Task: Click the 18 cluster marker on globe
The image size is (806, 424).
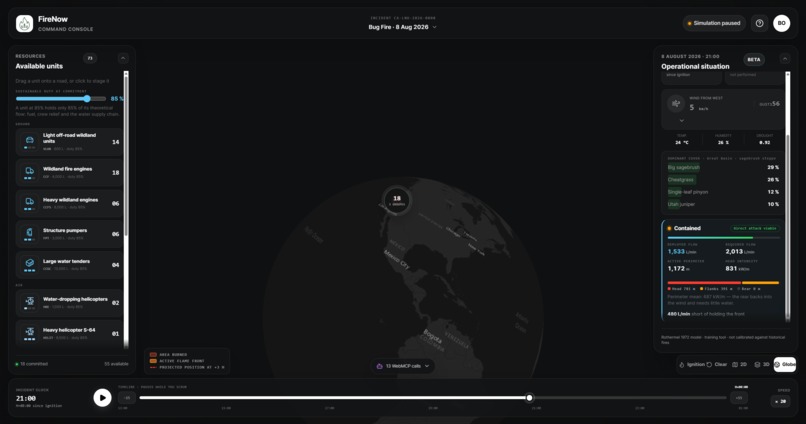Action: pyautogui.click(x=397, y=199)
